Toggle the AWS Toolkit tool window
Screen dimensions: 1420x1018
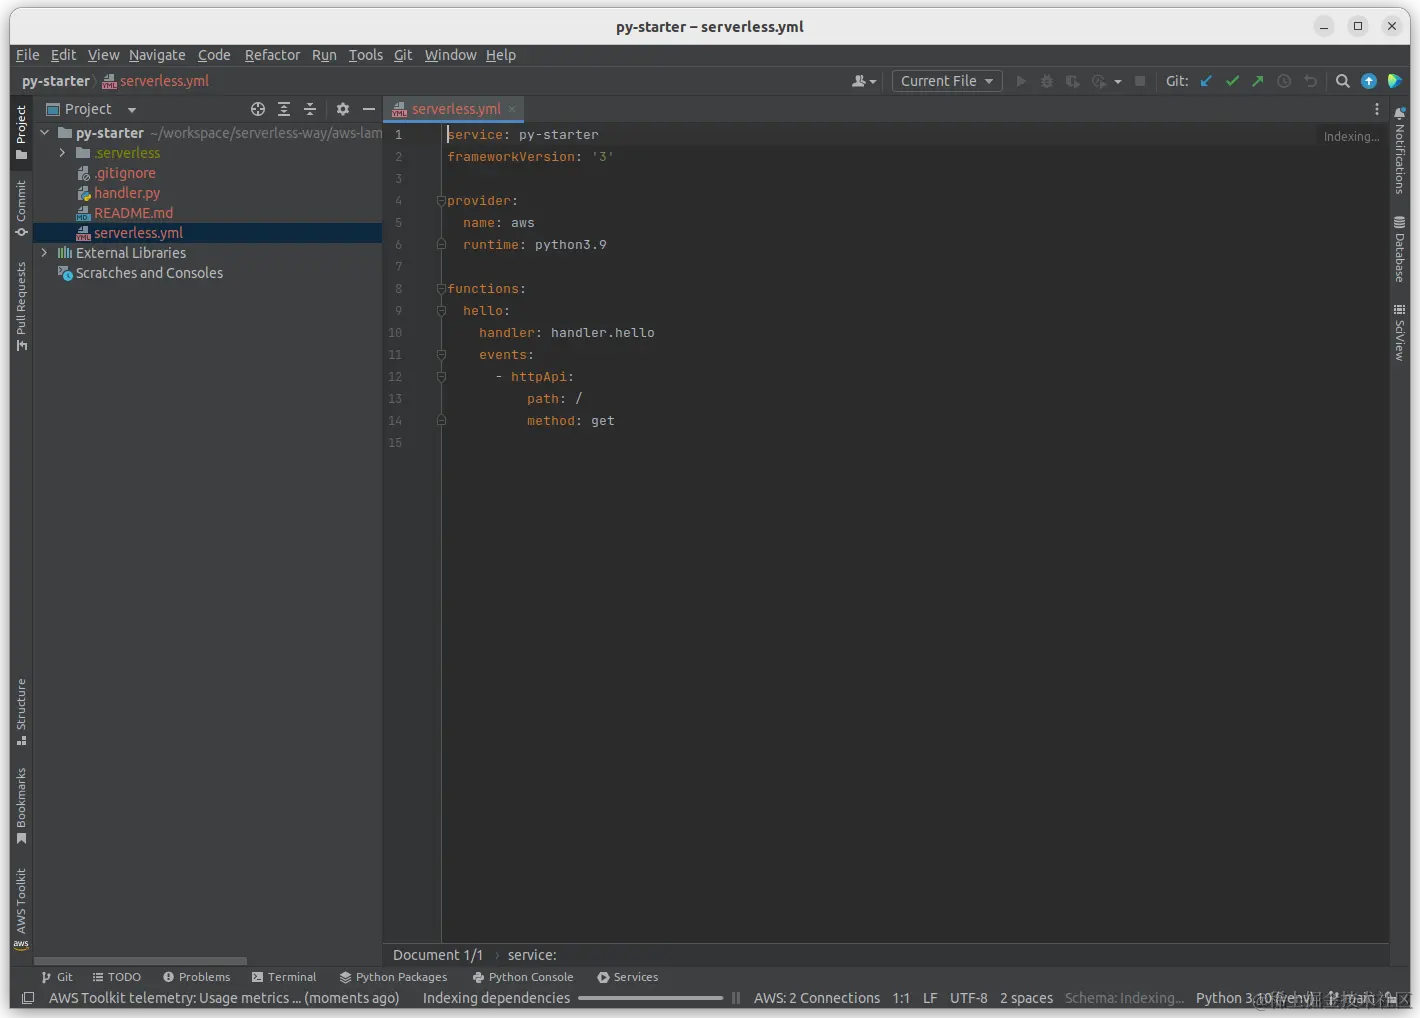click(x=21, y=908)
